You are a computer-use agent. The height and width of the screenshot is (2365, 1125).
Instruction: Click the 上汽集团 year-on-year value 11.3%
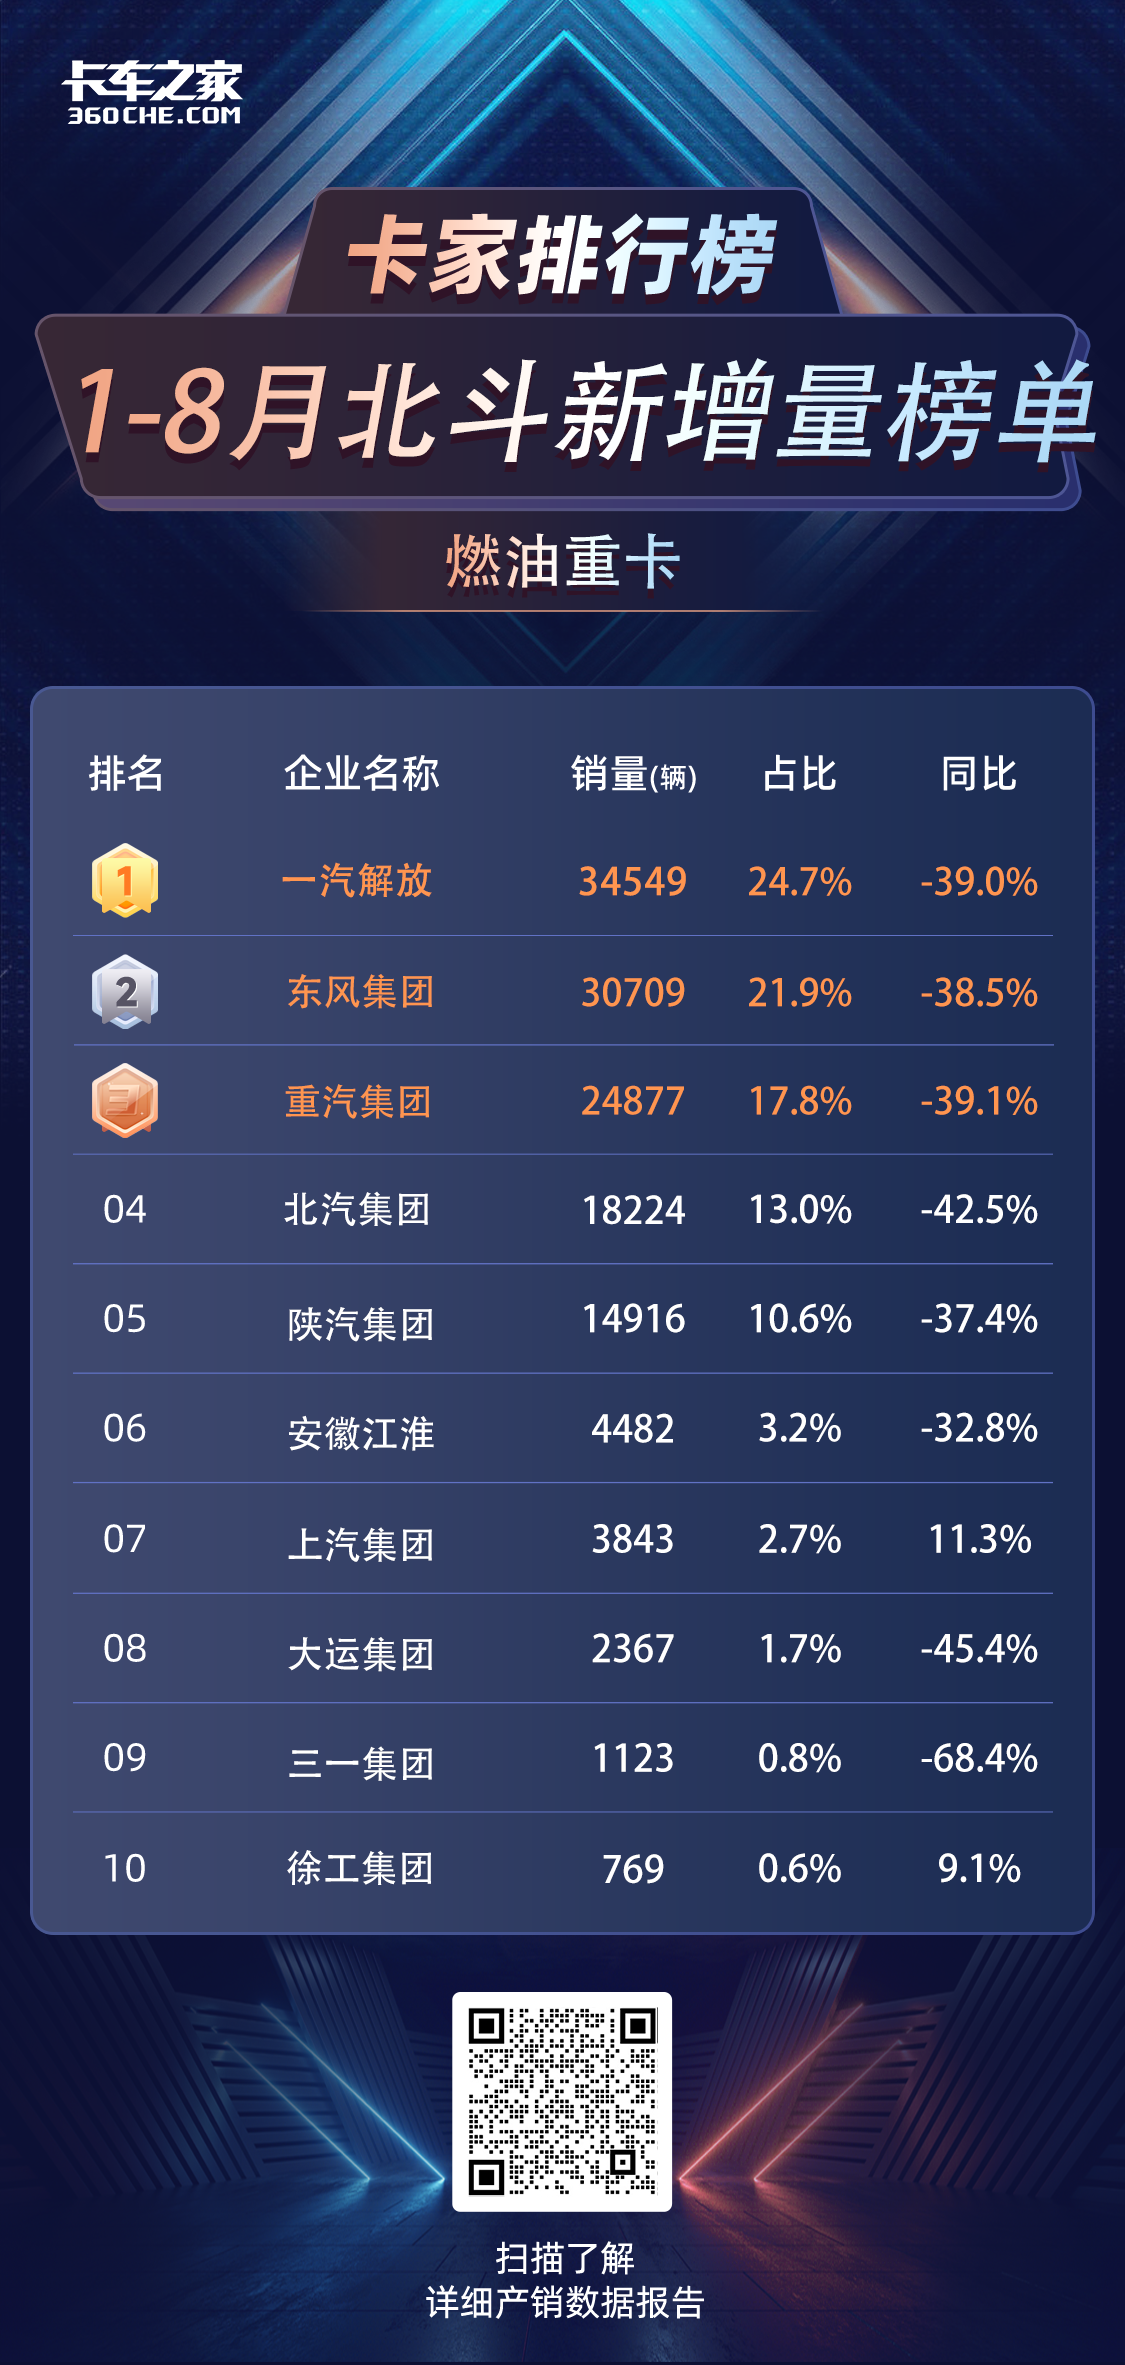click(x=980, y=1539)
